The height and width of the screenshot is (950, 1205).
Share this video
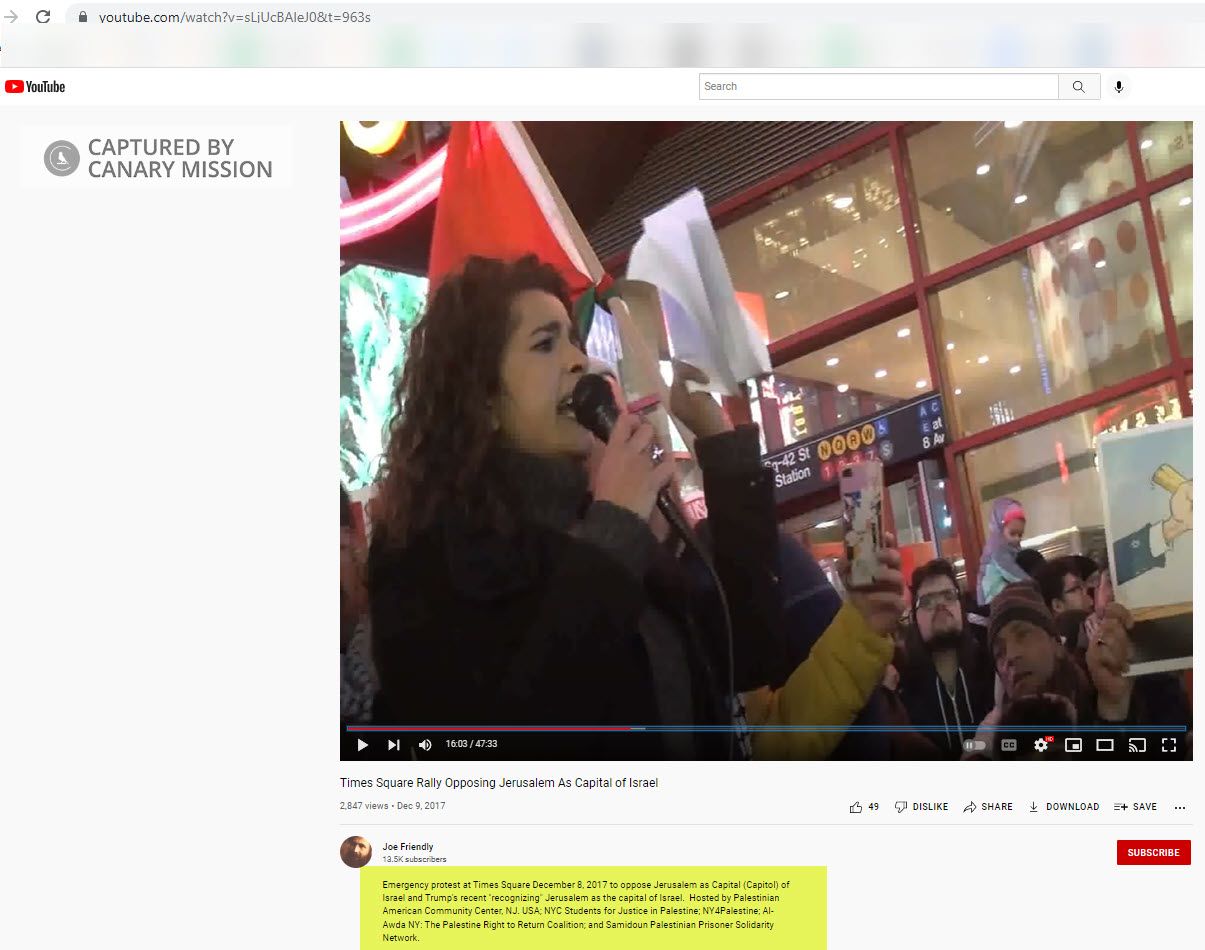point(988,807)
